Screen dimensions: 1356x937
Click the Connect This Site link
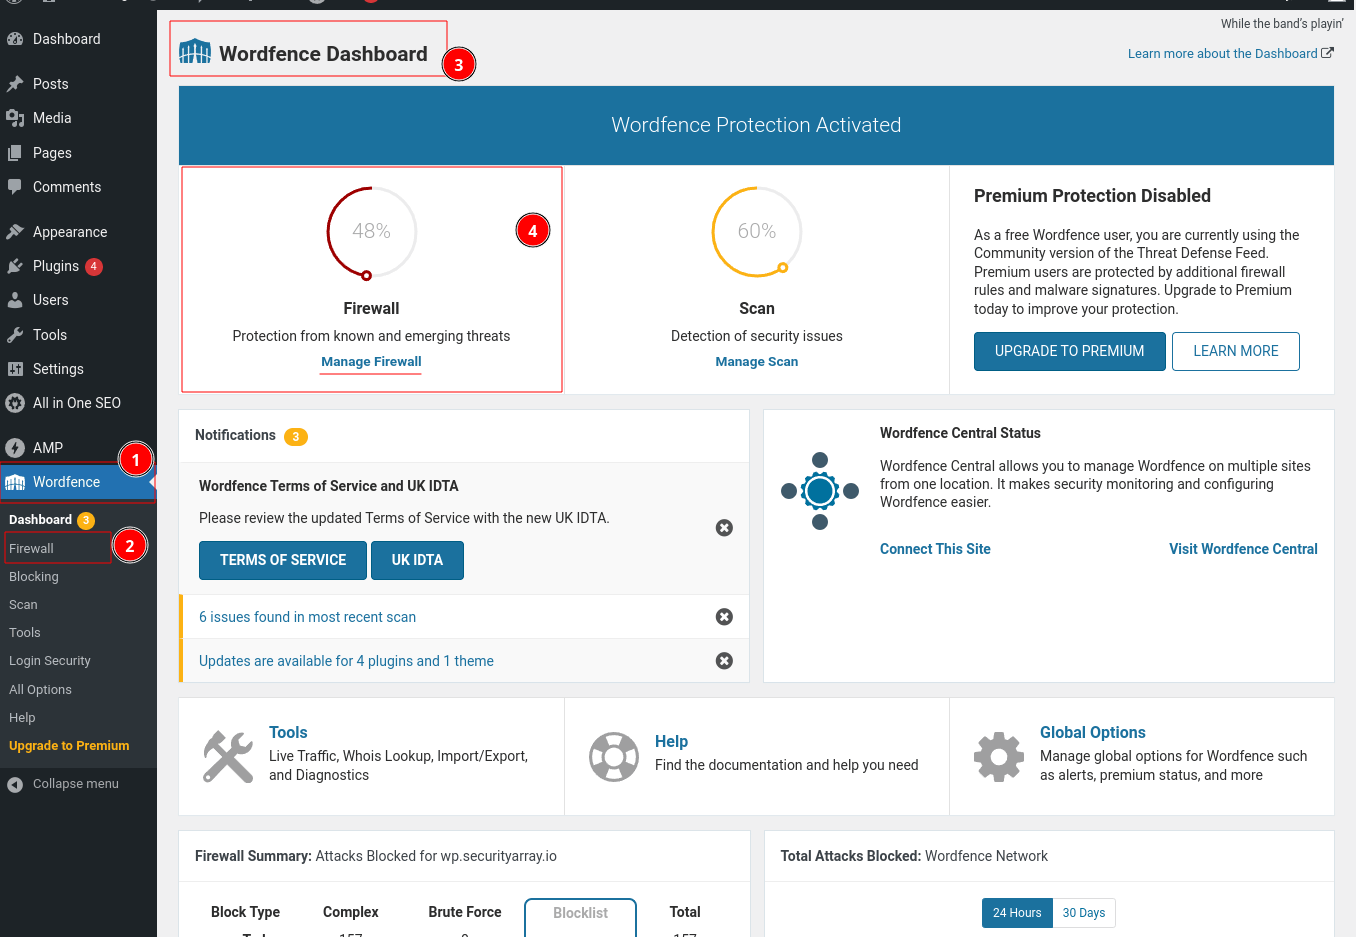tap(935, 549)
